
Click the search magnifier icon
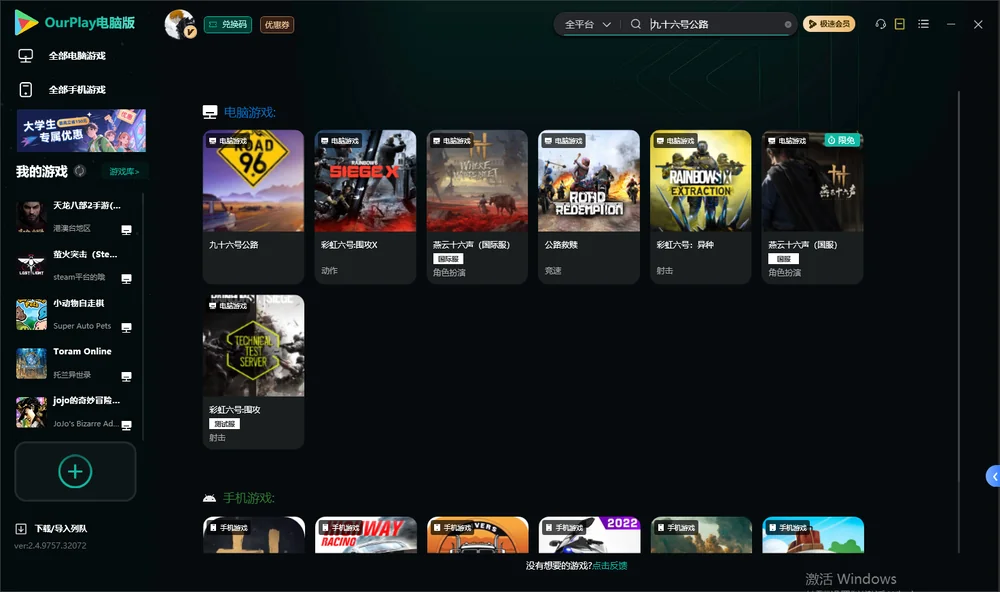click(x=636, y=24)
